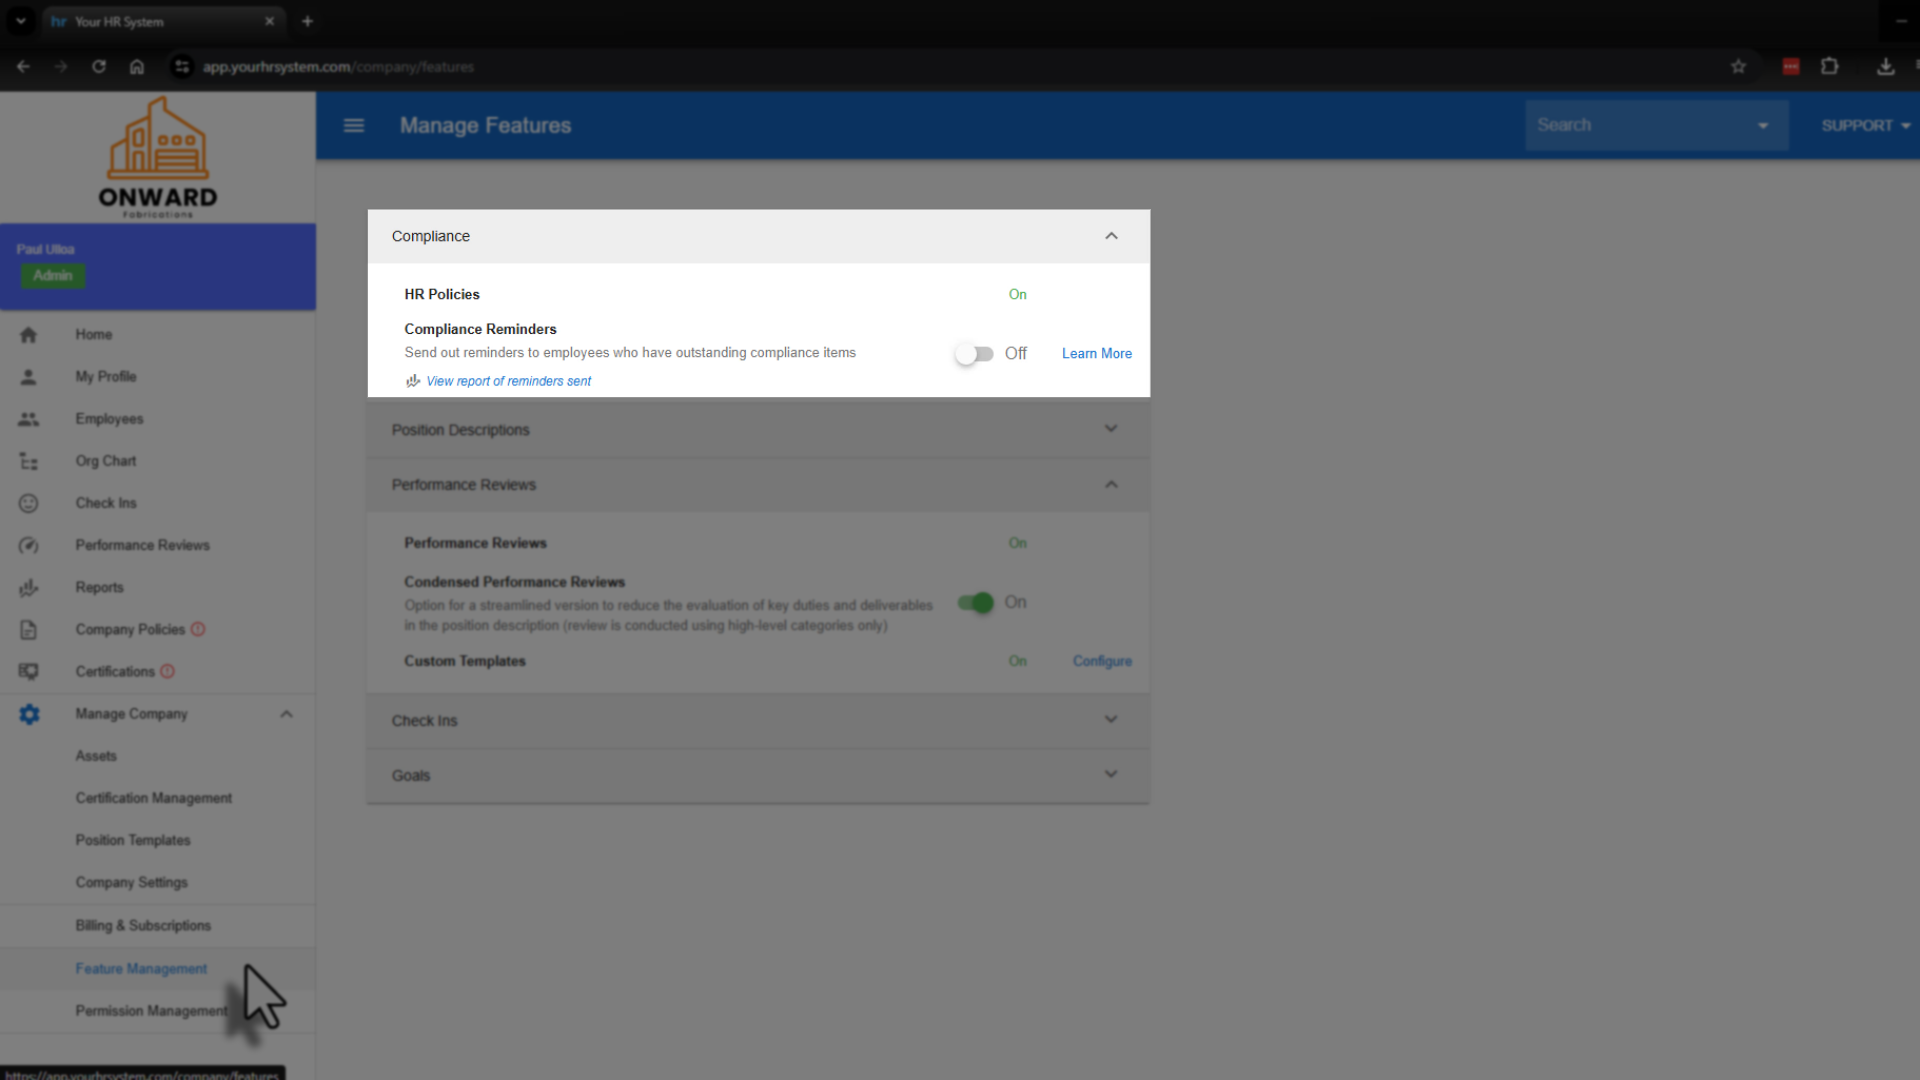Click the Performance Reviews gauge icon
This screenshot has width=1920, height=1080.
28,546
